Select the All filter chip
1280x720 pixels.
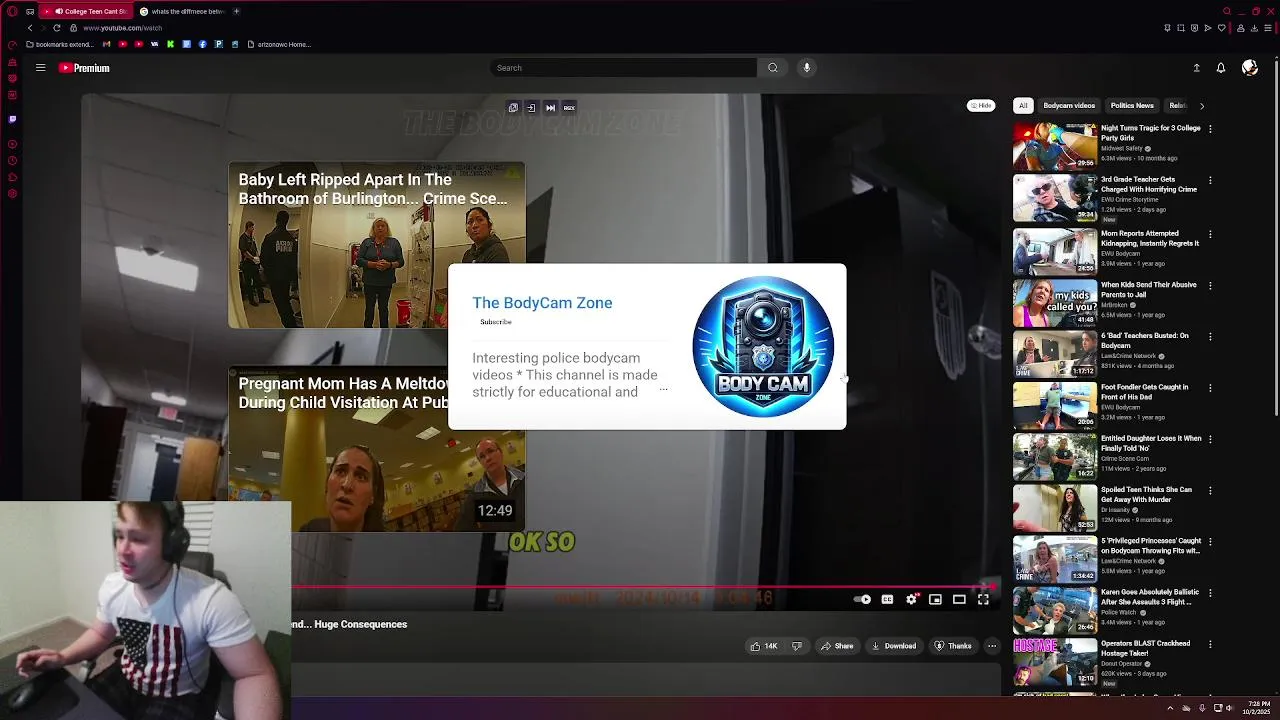(x=1023, y=105)
